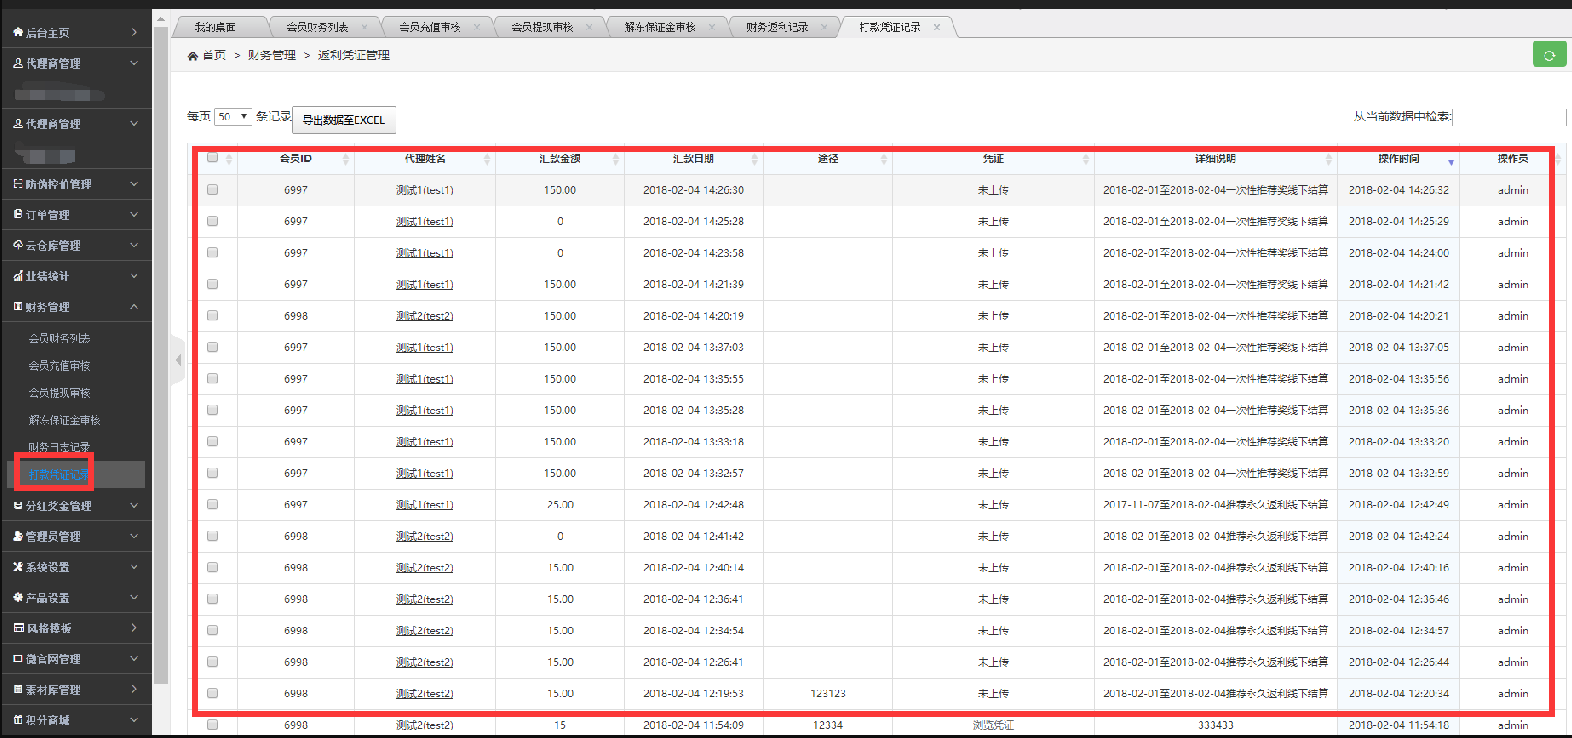The image size is (1572, 738).
Task: Click the green refresh button
Action: pos(1549,55)
